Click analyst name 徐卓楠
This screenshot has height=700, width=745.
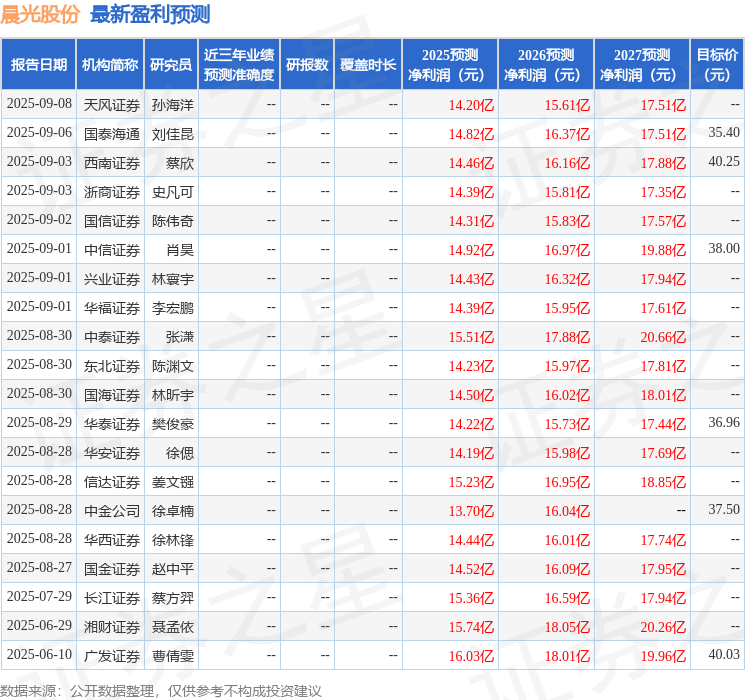pos(173,511)
